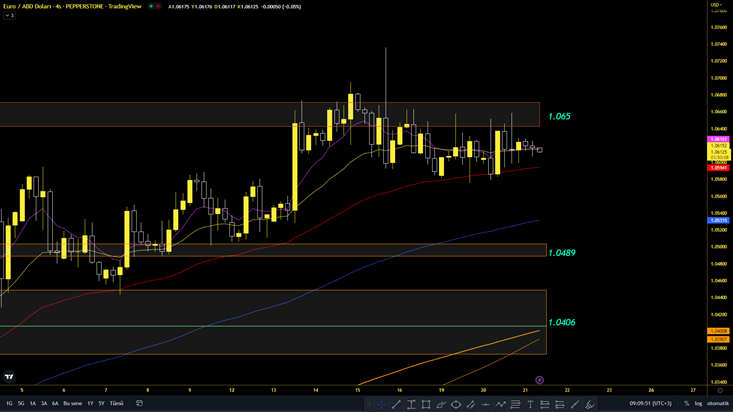Select the Bu sene date range
The width and height of the screenshot is (733, 412).
coord(72,403)
